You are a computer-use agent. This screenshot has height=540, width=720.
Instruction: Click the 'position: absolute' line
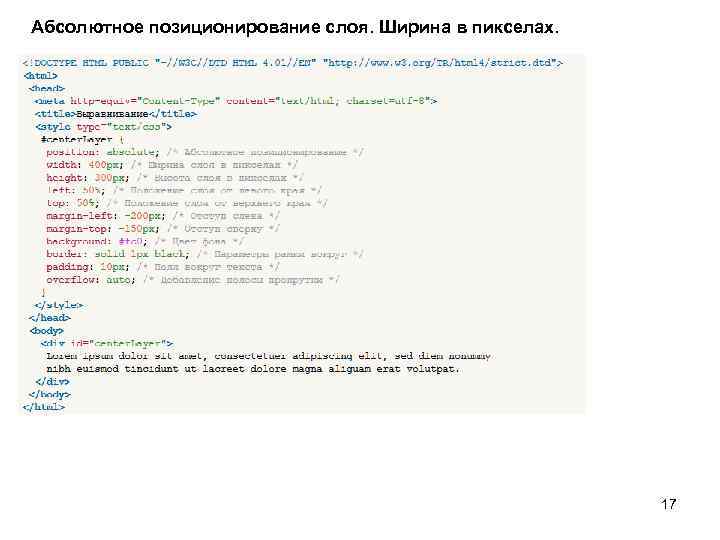[x=205, y=152]
